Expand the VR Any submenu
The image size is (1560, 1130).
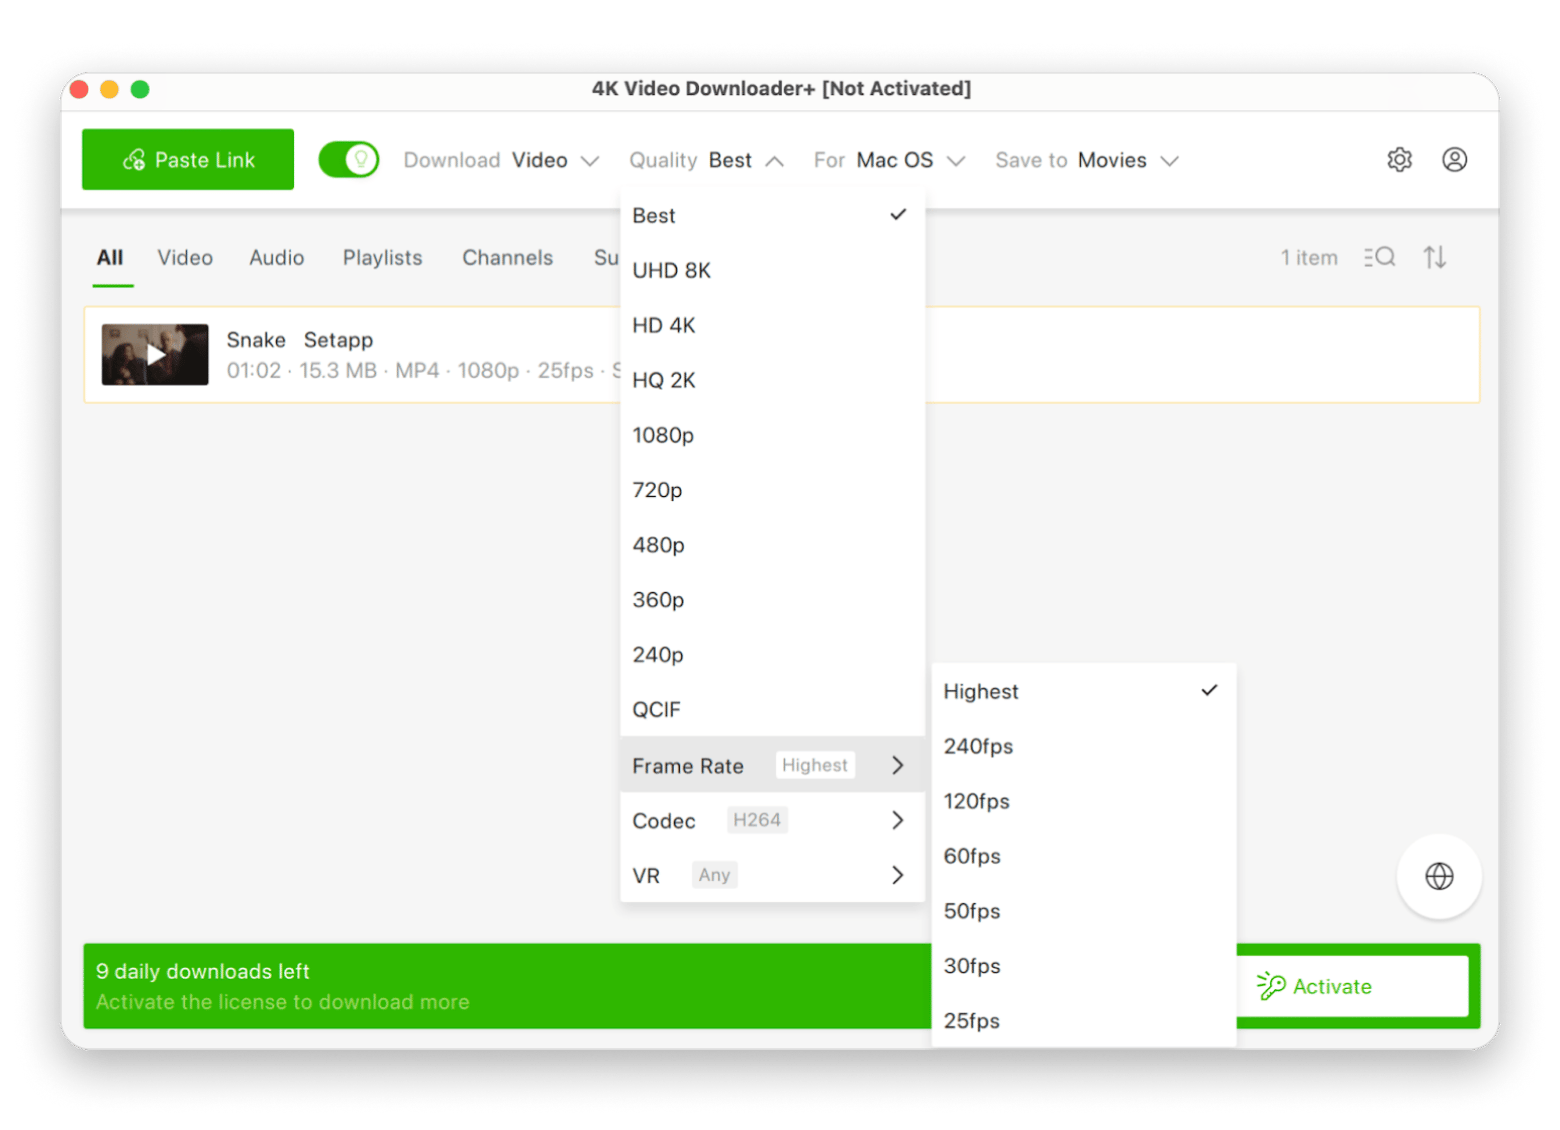tap(772, 875)
